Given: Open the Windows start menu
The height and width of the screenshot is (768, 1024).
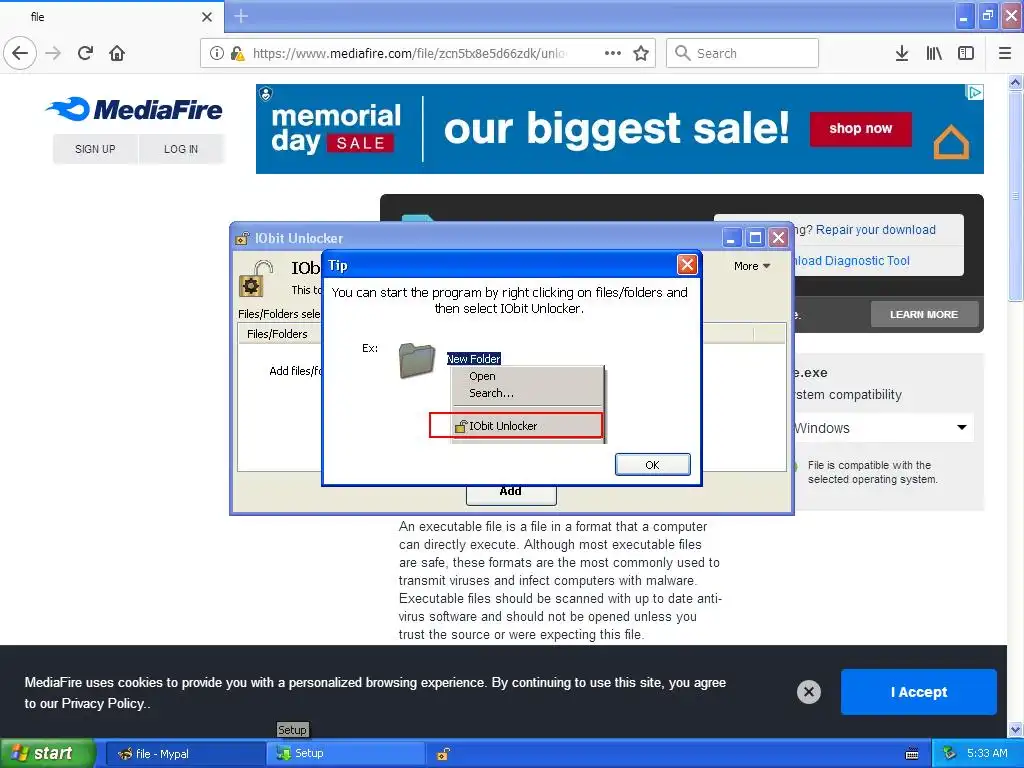Looking at the screenshot, I should click(48, 753).
